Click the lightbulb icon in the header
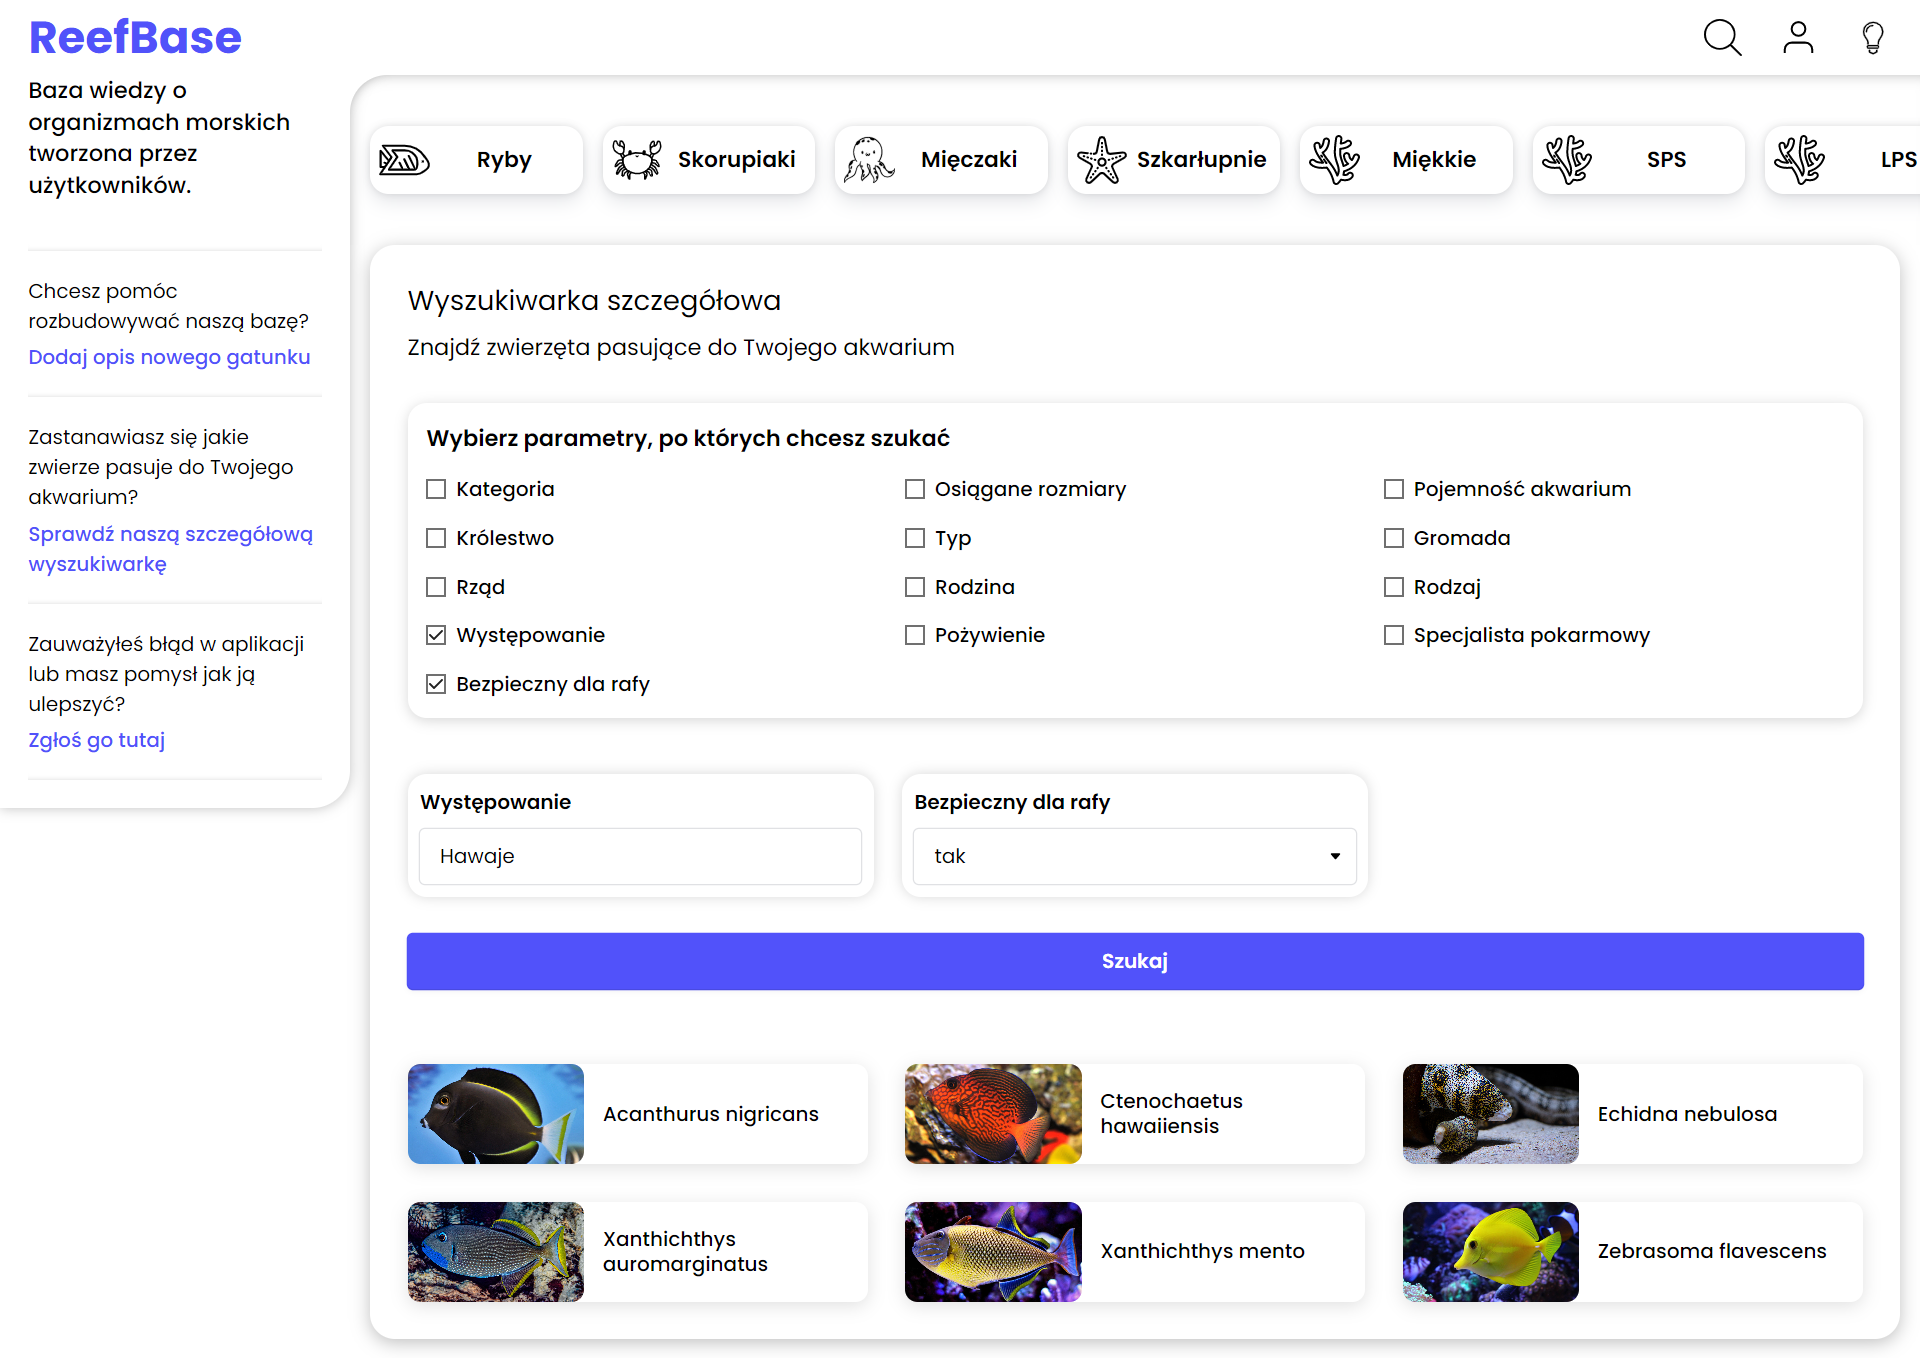 tap(1873, 37)
